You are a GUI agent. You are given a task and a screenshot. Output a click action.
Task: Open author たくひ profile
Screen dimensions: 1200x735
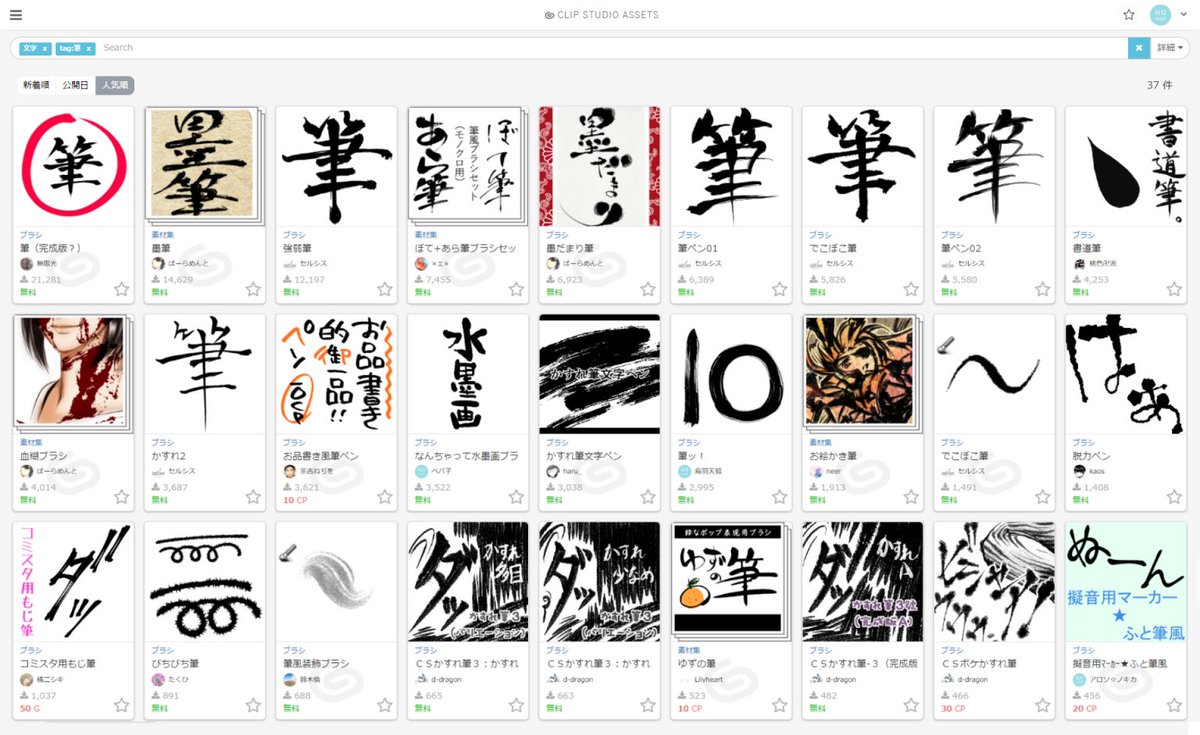[x=179, y=679]
